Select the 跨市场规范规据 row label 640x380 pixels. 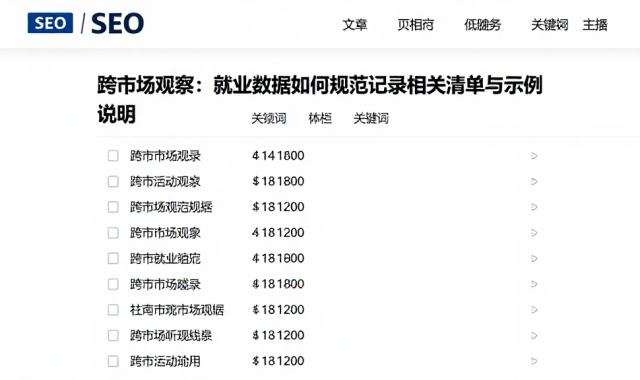171,207
